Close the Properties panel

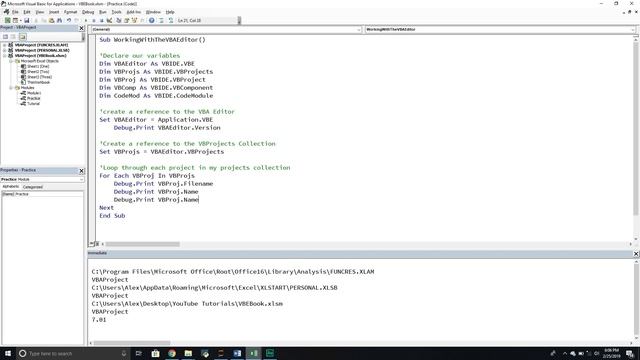(81, 171)
